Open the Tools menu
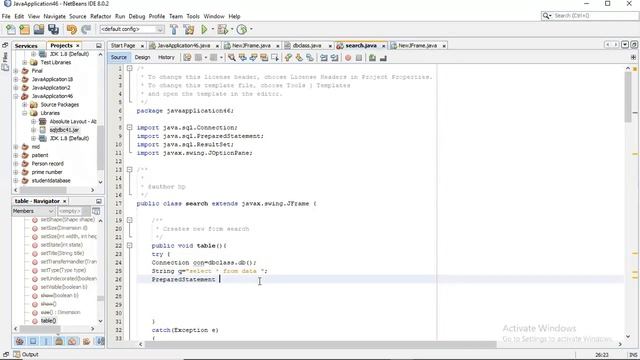640x360 pixels. [x=193, y=16]
